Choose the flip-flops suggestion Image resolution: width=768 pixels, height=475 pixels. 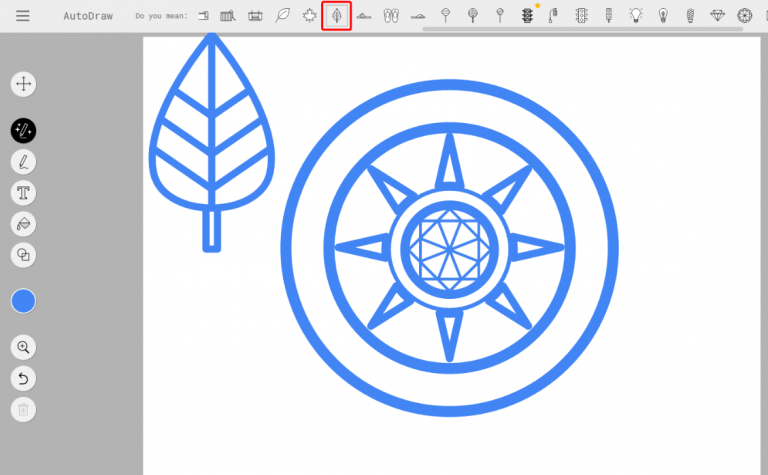(x=391, y=16)
